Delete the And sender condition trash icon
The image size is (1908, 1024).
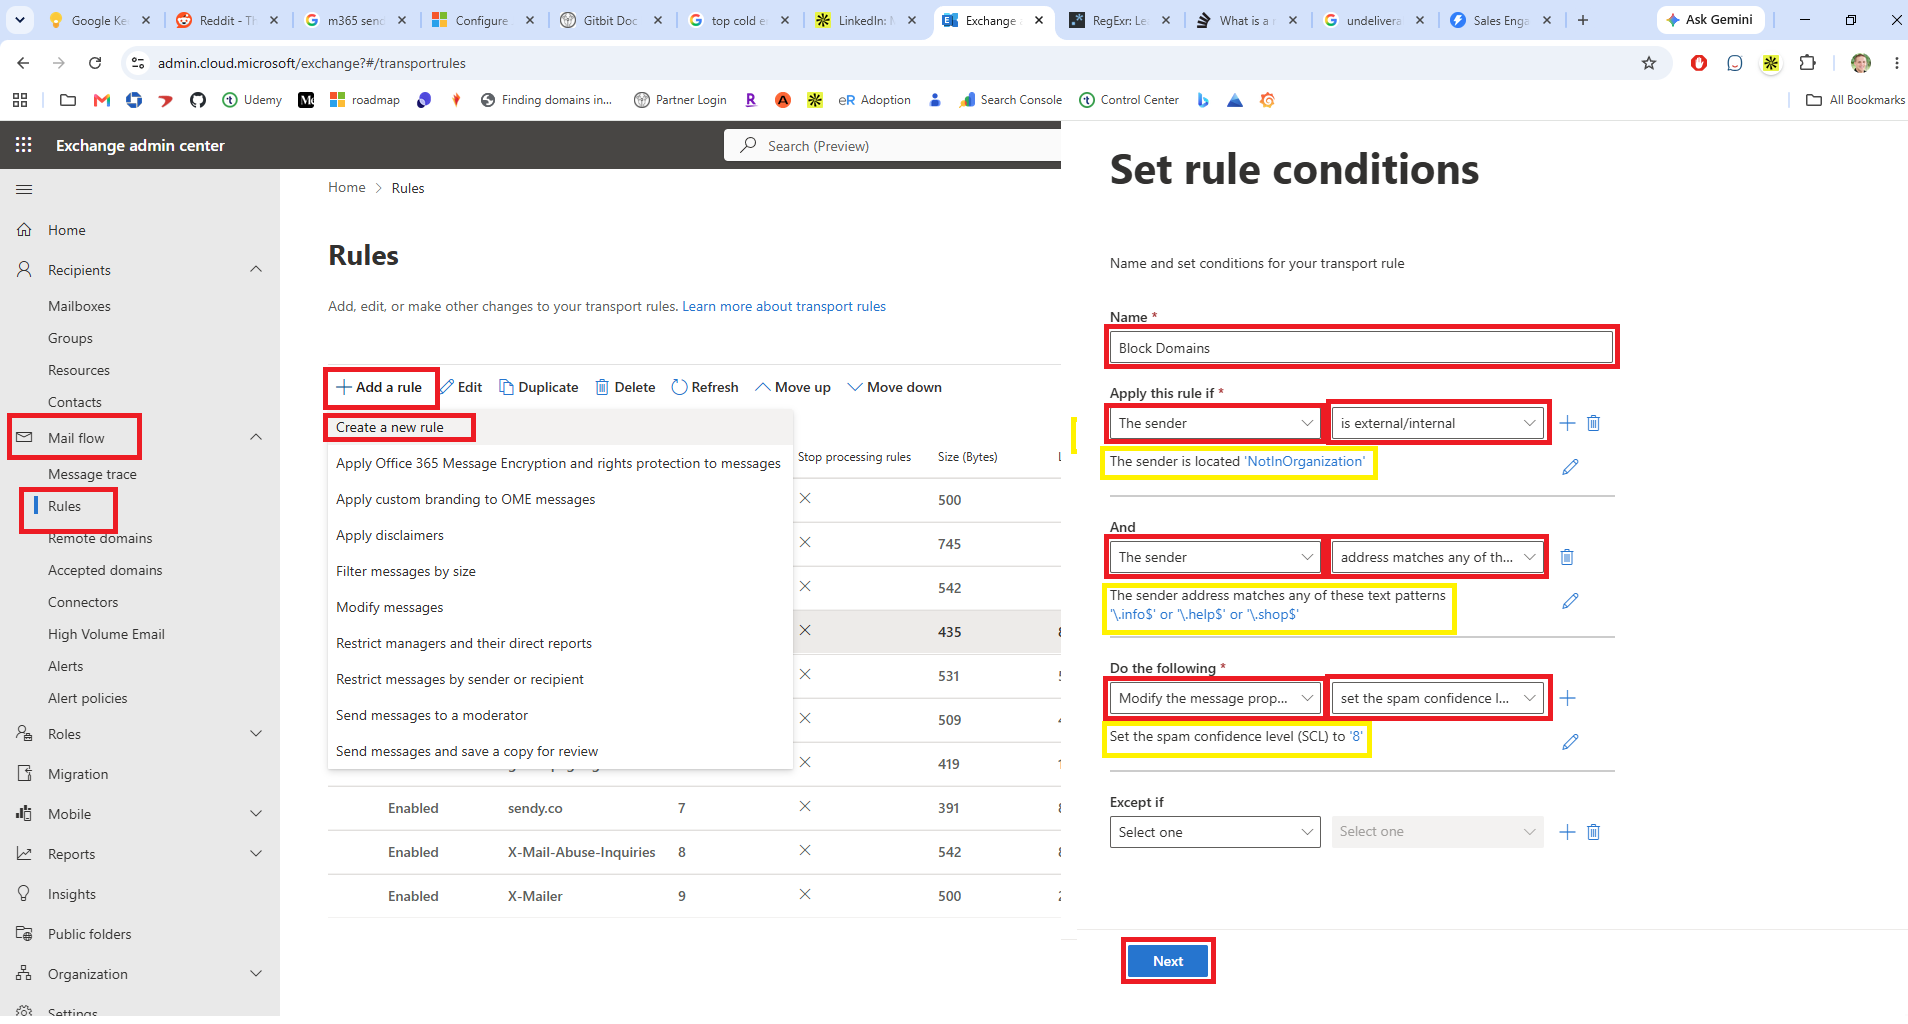click(x=1567, y=557)
